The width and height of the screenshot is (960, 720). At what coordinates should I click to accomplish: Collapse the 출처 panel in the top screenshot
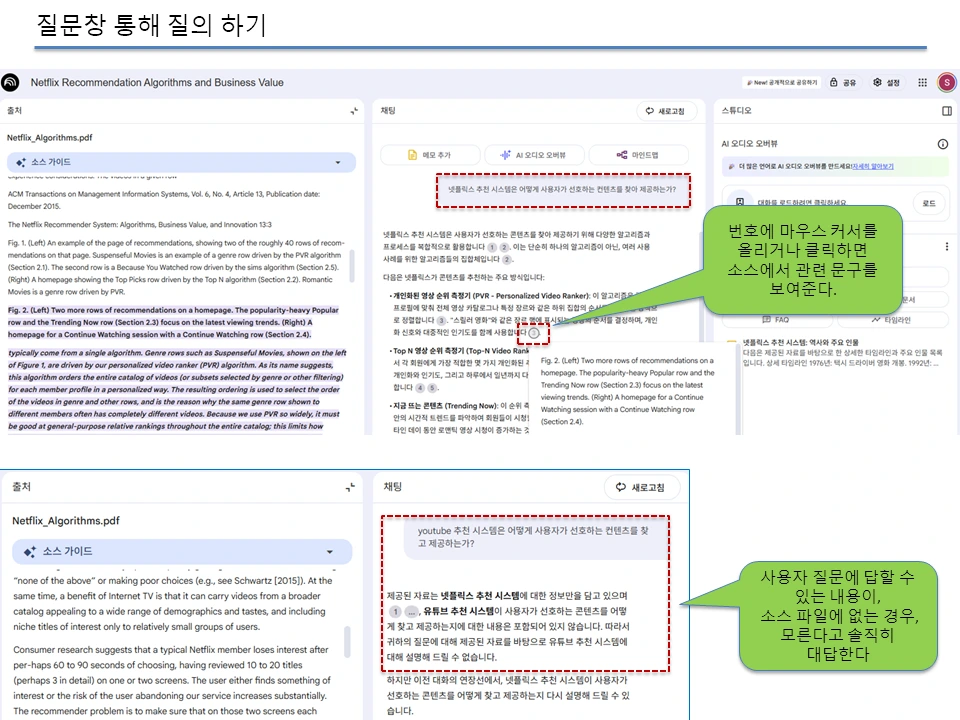click(x=354, y=111)
